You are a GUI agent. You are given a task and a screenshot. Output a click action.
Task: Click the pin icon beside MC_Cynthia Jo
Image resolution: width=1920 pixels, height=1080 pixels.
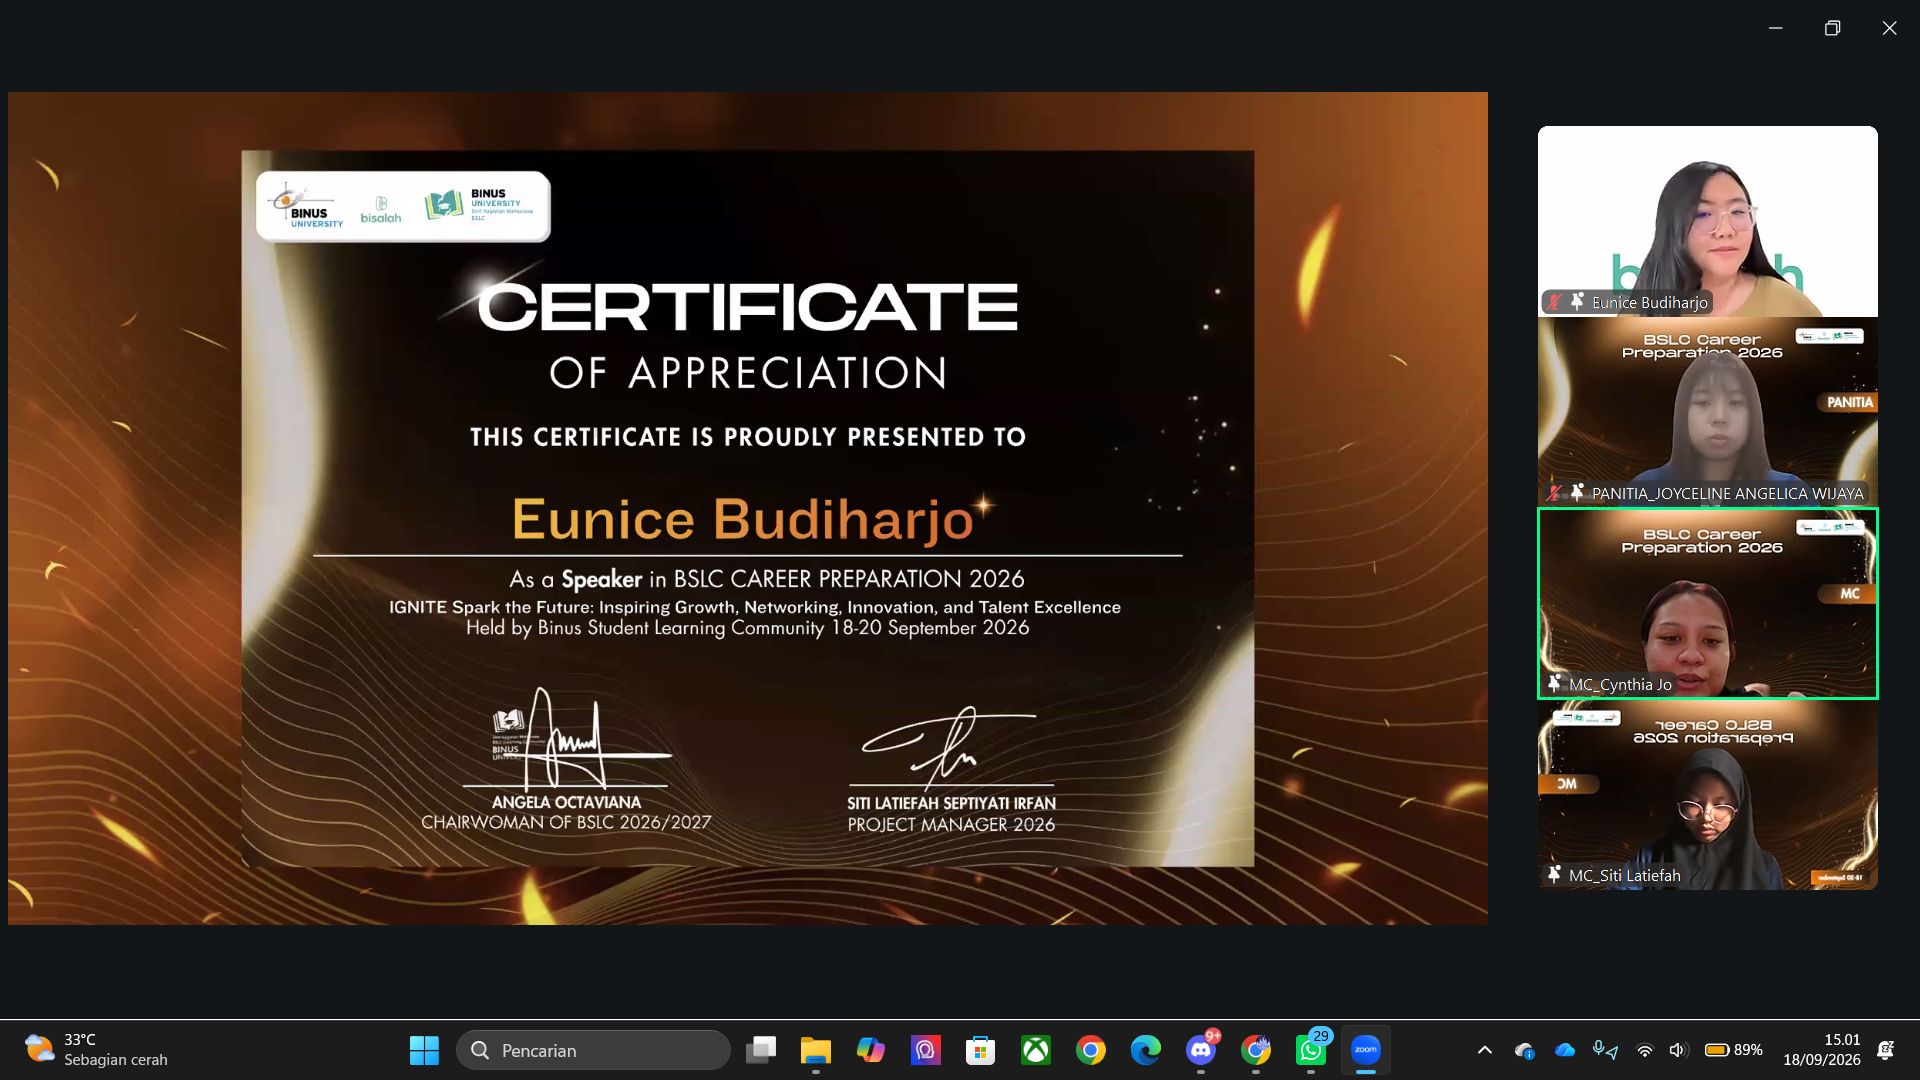click(1554, 683)
